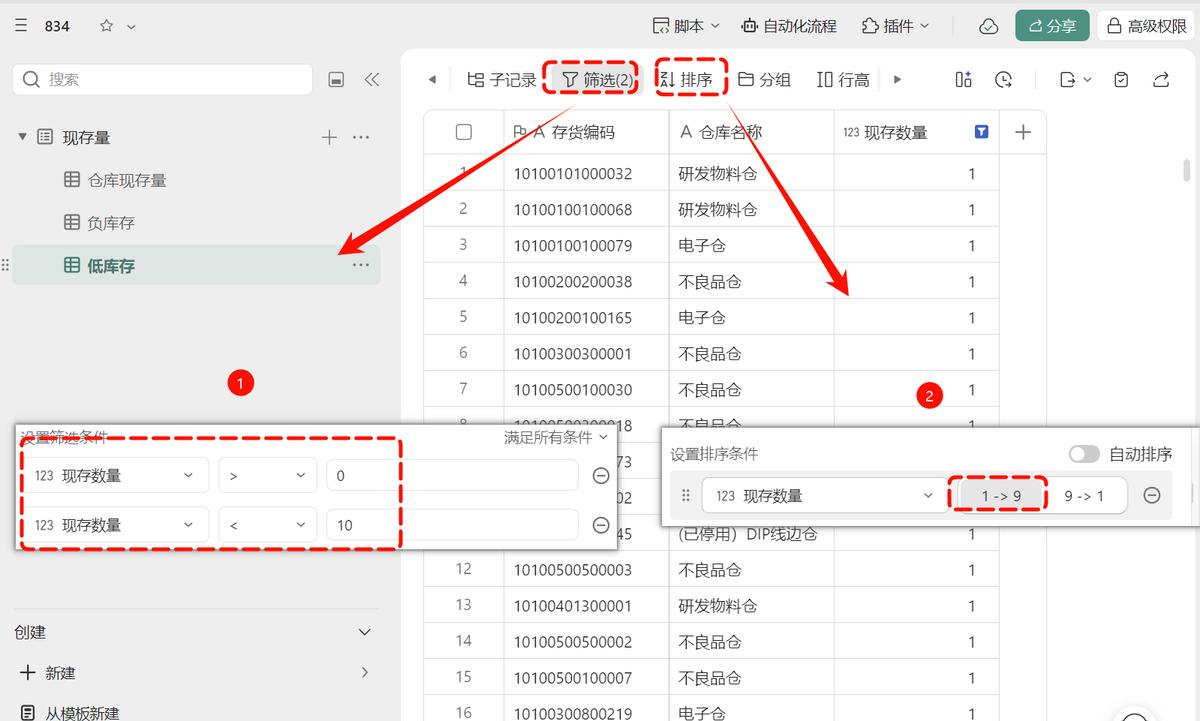Open the "<" operator dropdown
Image resolution: width=1200 pixels, height=721 pixels.
(x=268, y=525)
